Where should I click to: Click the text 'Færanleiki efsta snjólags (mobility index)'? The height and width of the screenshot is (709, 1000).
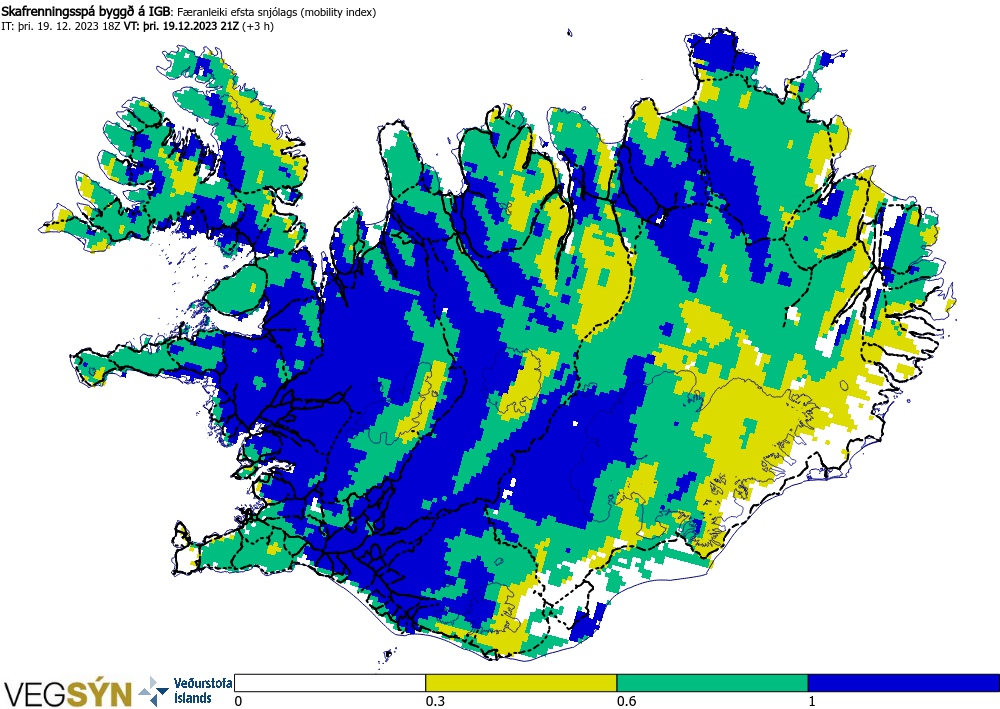pyautogui.click(x=276, y=12)
